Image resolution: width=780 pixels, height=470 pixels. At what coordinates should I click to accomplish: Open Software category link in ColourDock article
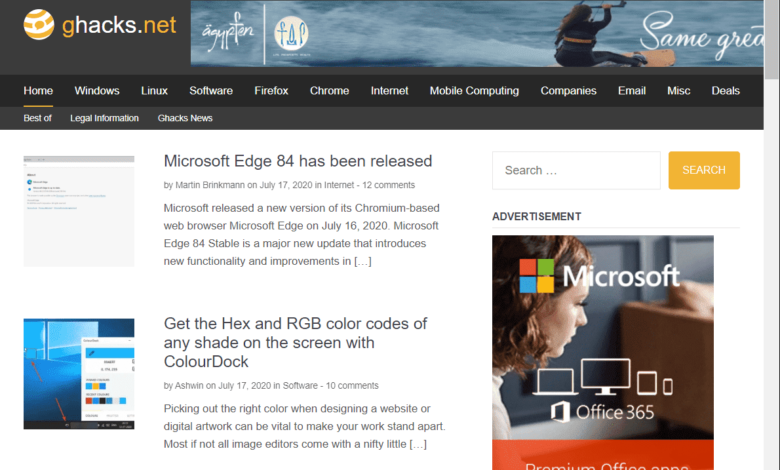(300, 385)
